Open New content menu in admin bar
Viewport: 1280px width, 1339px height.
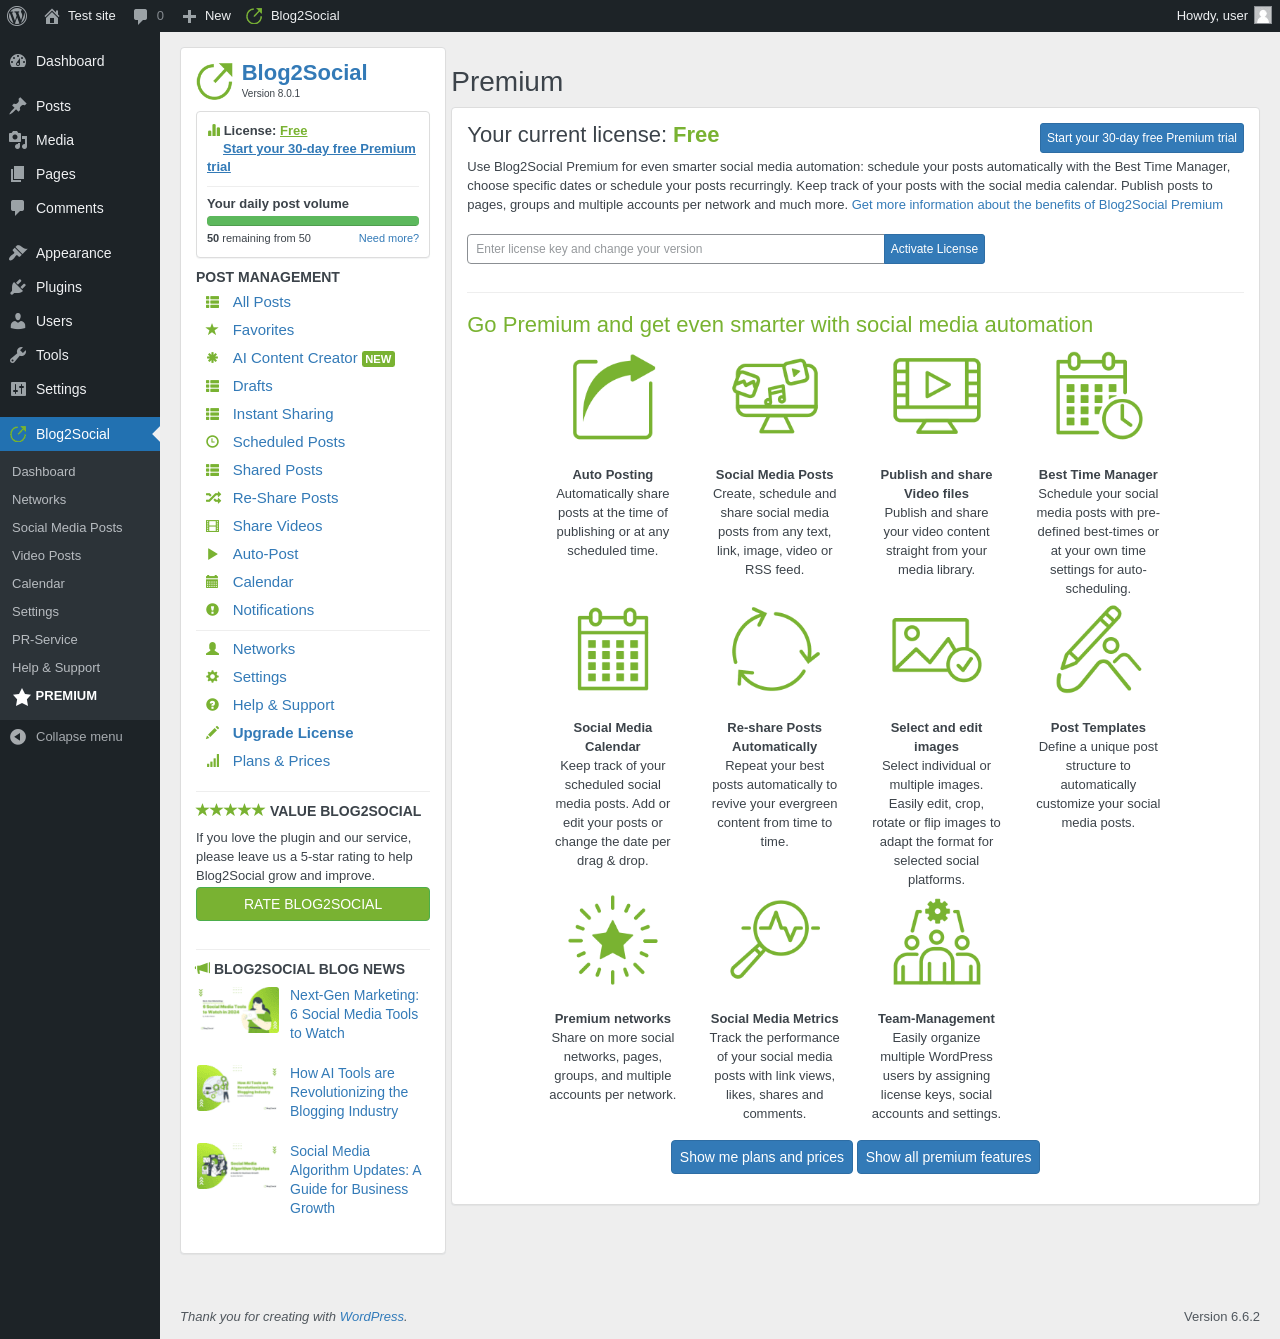(x=206, y=16)
